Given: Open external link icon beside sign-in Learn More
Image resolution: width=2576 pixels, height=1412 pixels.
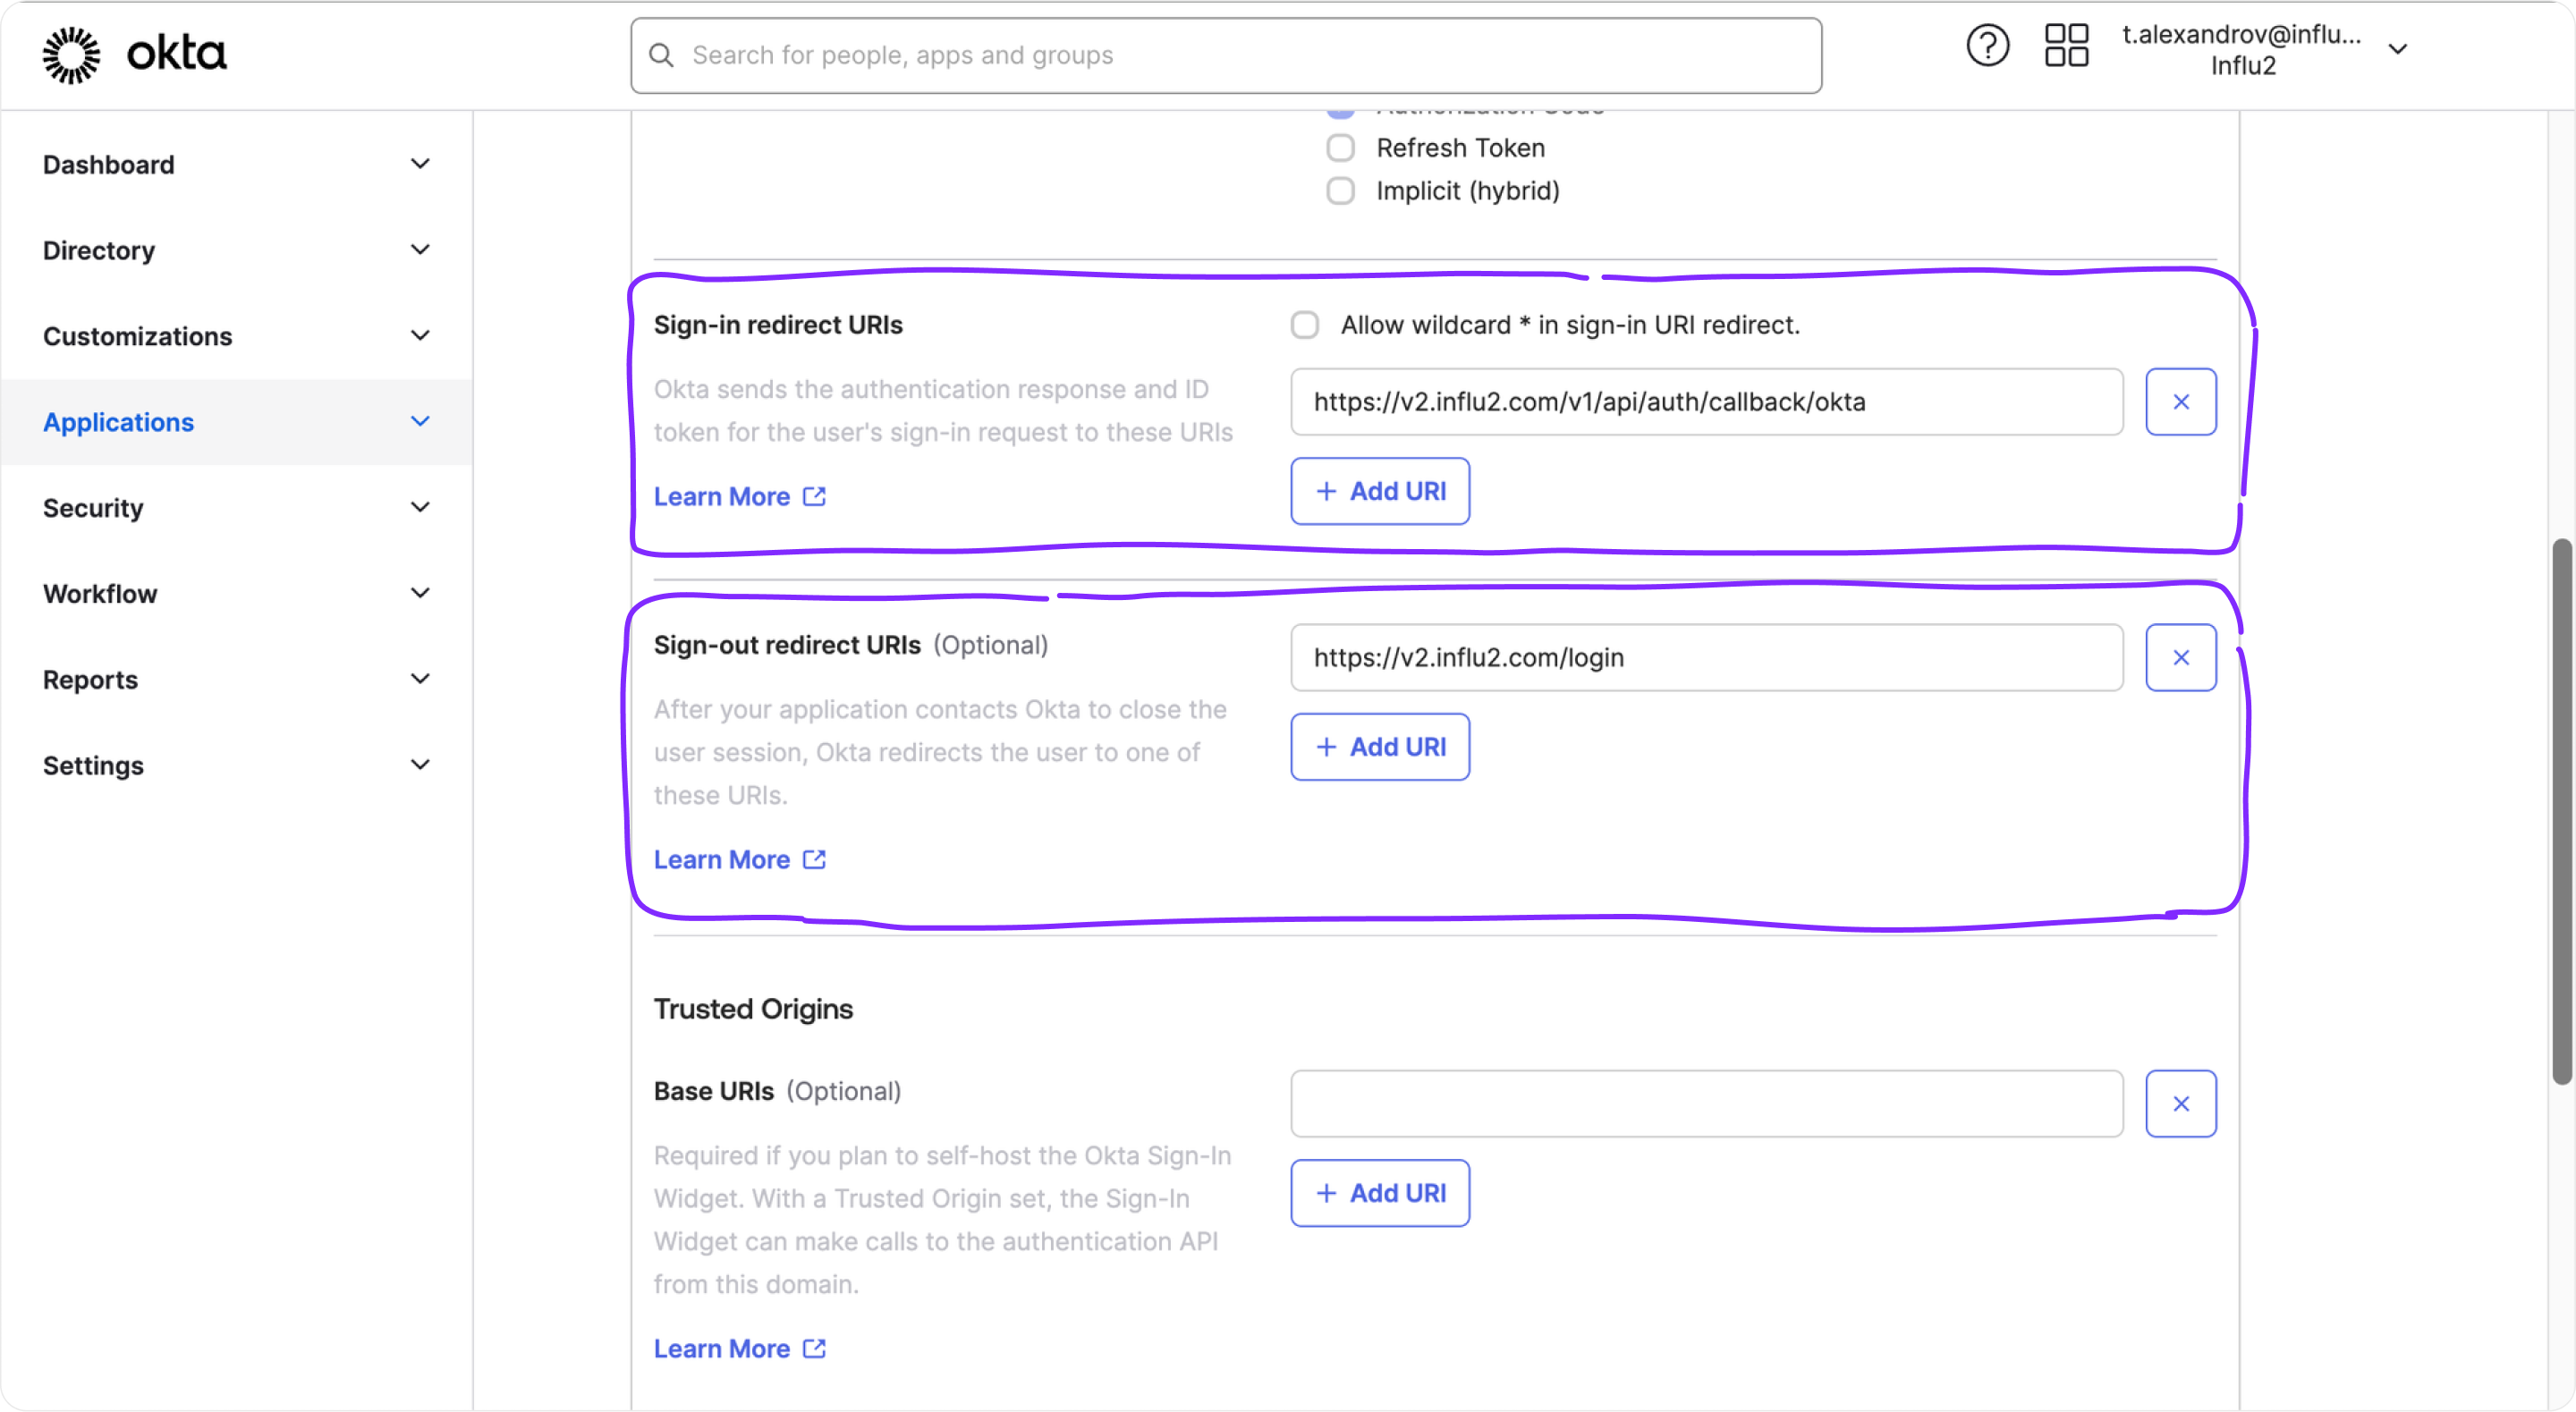Looking at the screenshot, I should [x=814, y=496].
